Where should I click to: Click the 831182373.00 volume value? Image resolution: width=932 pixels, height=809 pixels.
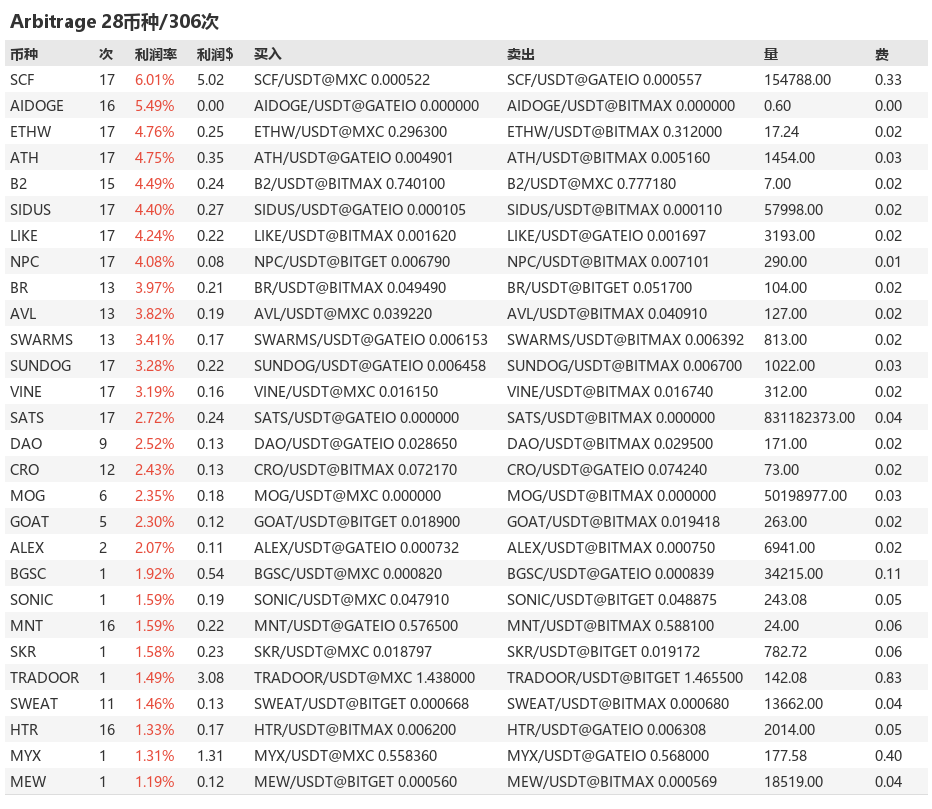pyautogui.click(x=810, y=418)
